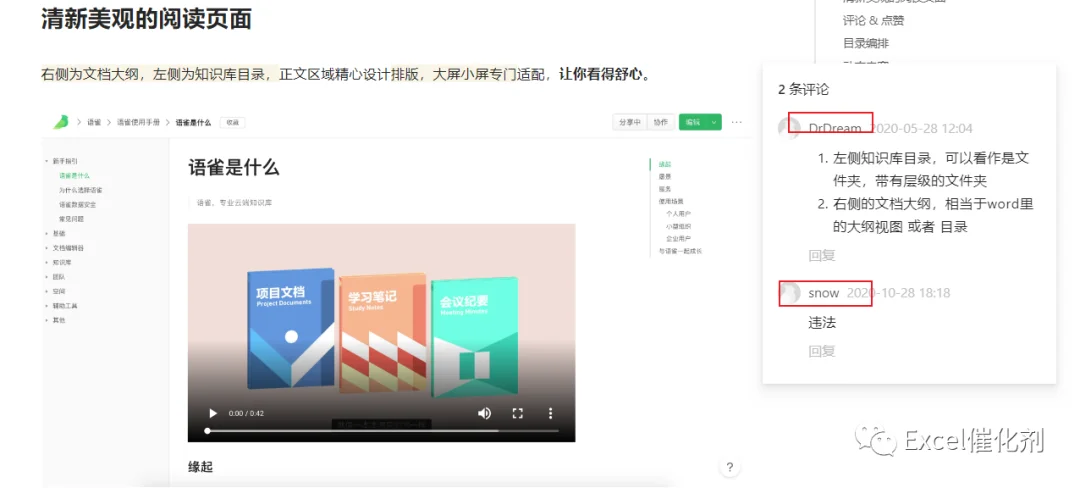Open the 语雀使用手册 breadcrumb link

[138, 122]
